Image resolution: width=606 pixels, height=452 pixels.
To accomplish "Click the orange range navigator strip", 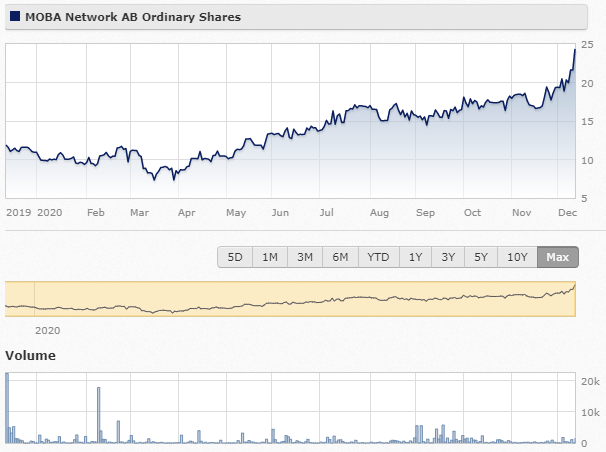I will pos(290,299).
